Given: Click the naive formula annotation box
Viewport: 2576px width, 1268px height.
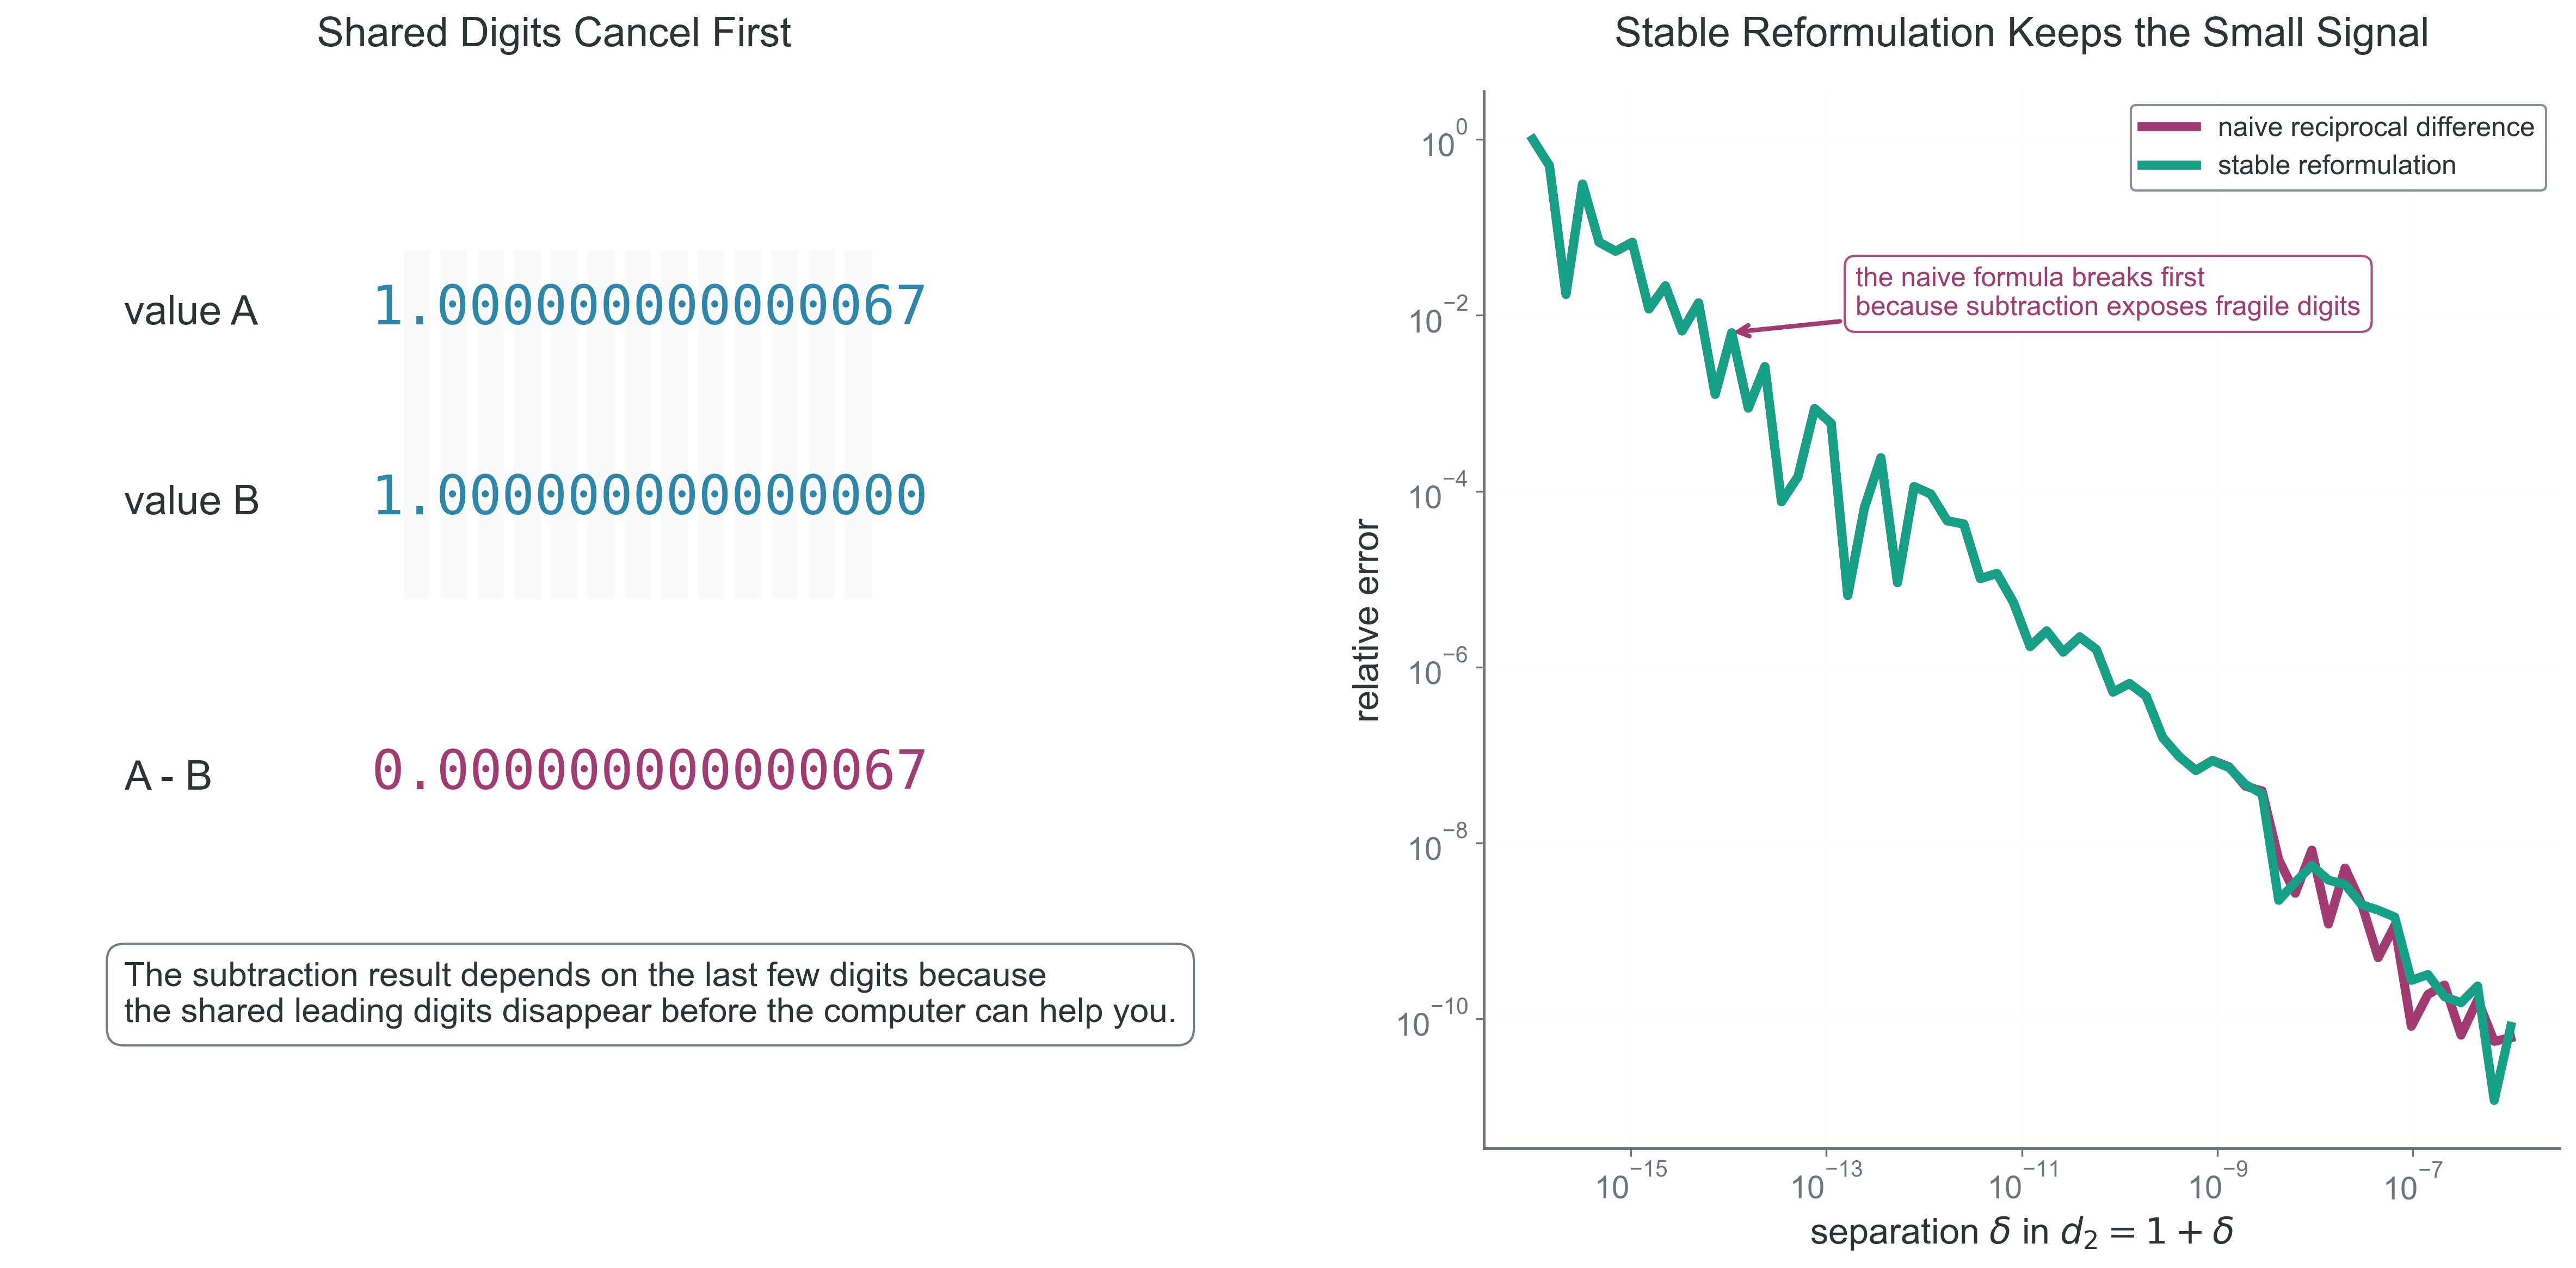Looking at the screenshot, I should [x=2107, y=292].
